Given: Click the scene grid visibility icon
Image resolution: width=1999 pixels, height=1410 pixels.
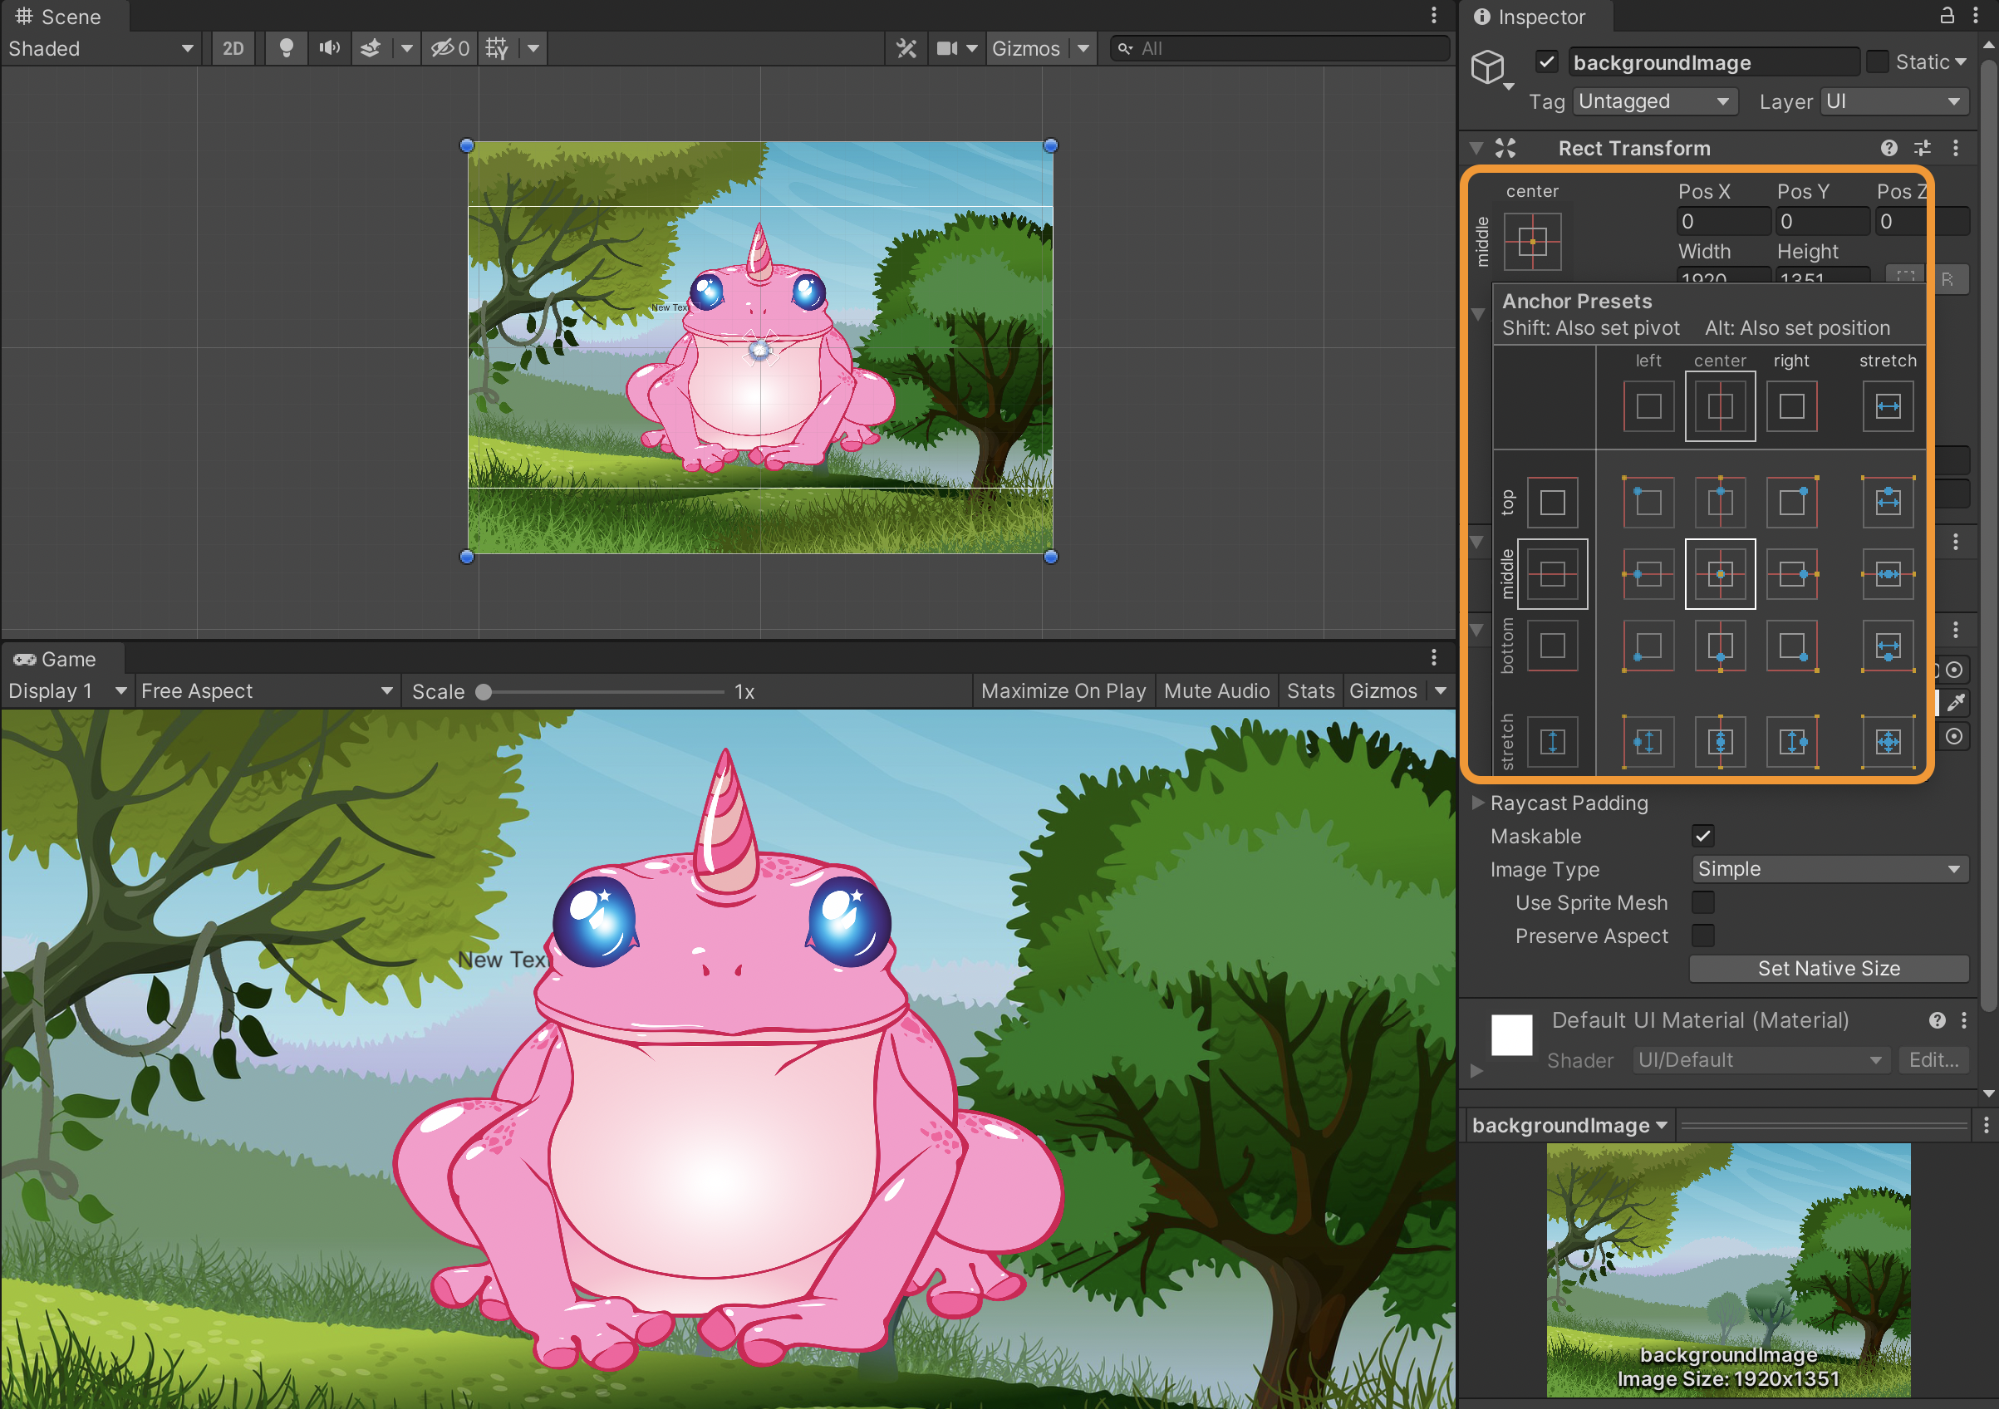Looking at the screenshot, I should (497, 48).
